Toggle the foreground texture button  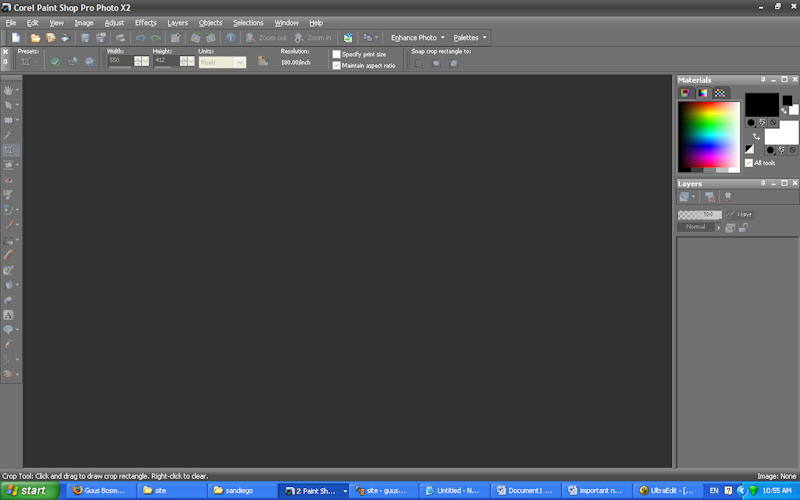pyautogui.click(x=762, y=122)
